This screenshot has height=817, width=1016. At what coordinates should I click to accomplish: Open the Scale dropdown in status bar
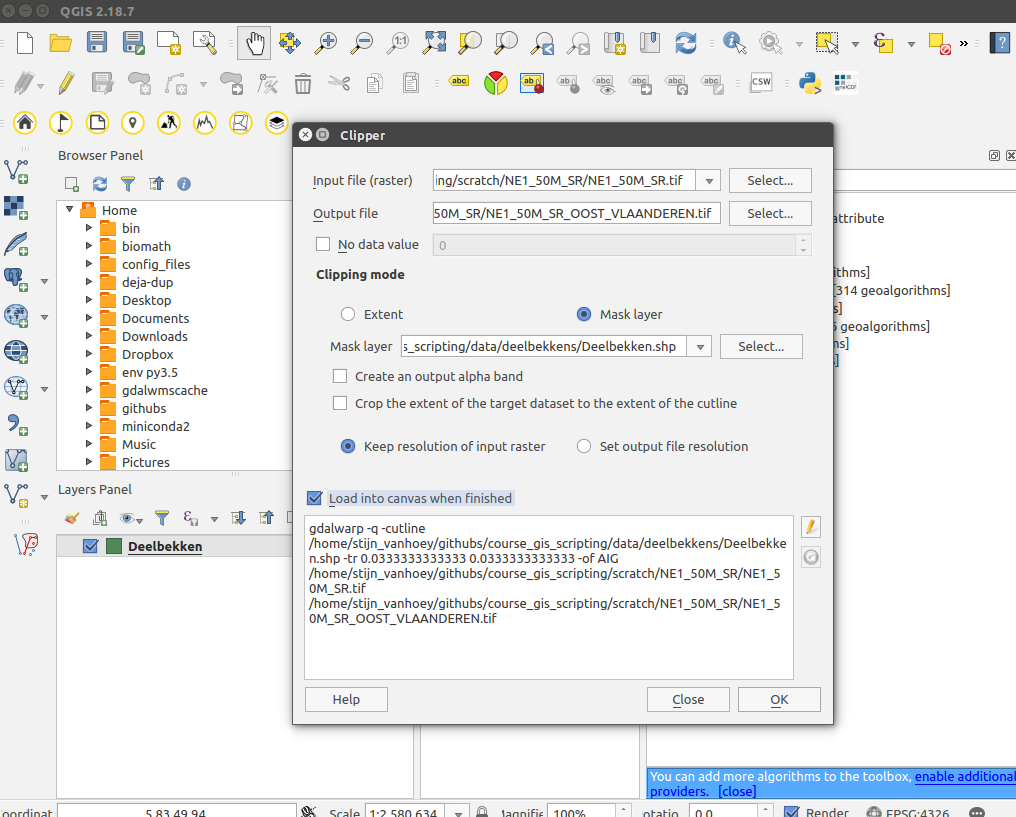tap(458, 812)
